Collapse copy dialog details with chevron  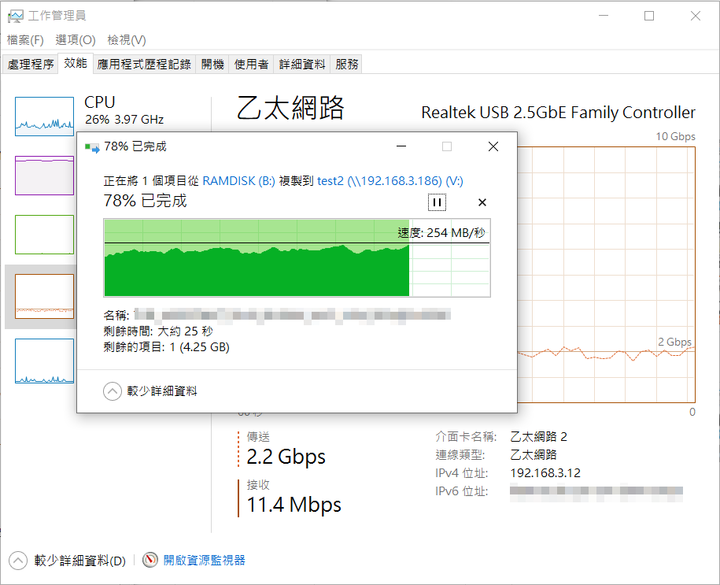(x=112, y=391)
